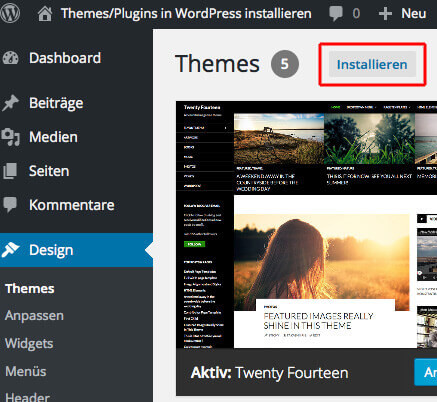Click the theme count badge 5
The width and height of the screenshot is (437, 402).
pos(285,64)
